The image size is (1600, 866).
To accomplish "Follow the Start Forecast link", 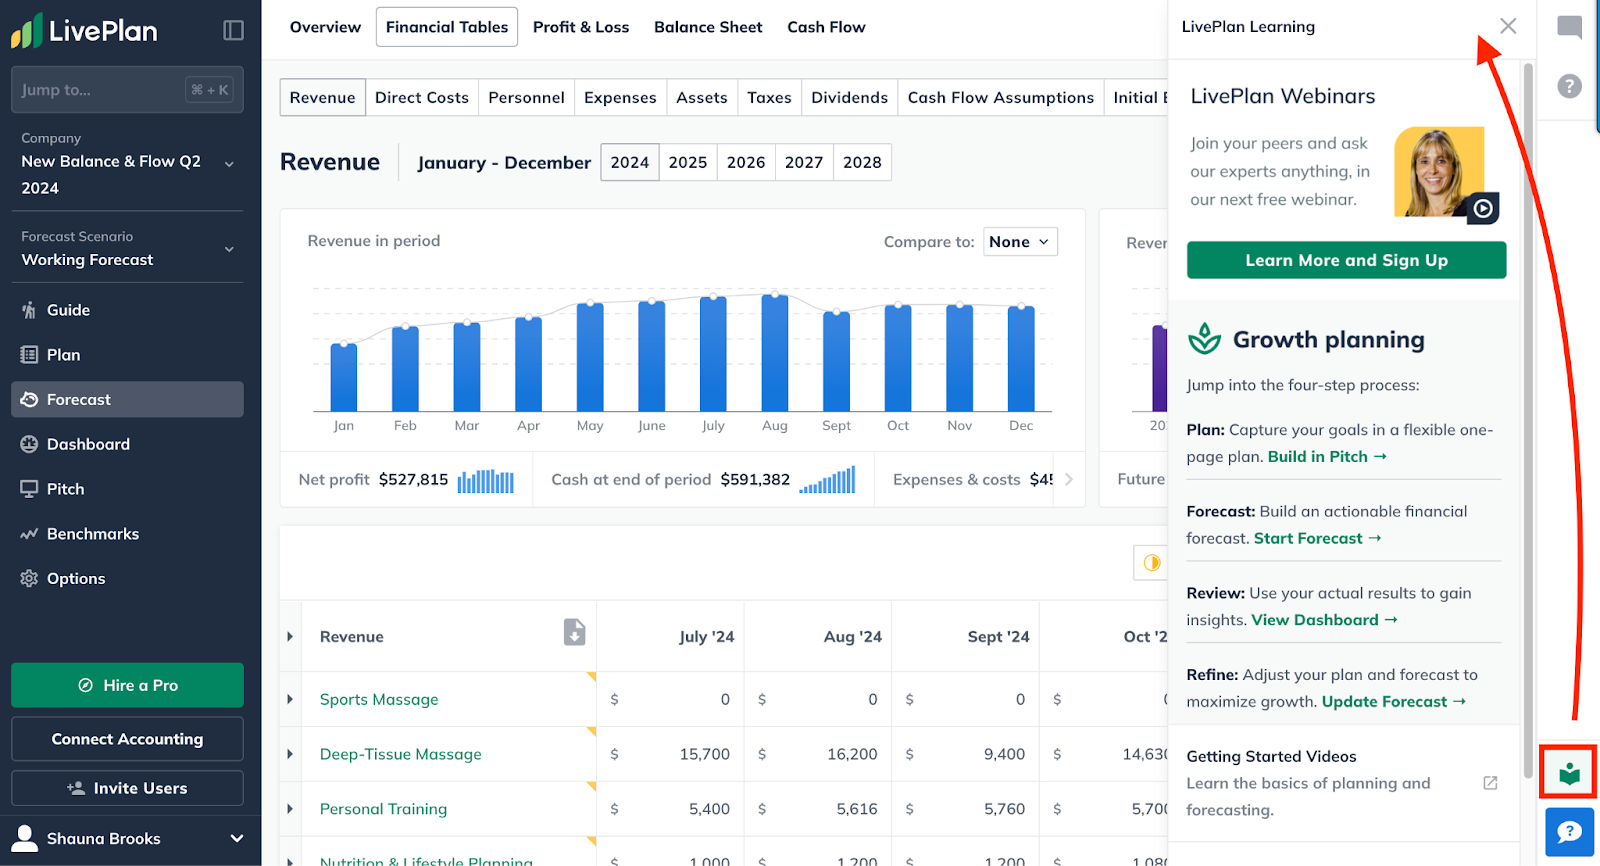I will (x=1318, y=538).
